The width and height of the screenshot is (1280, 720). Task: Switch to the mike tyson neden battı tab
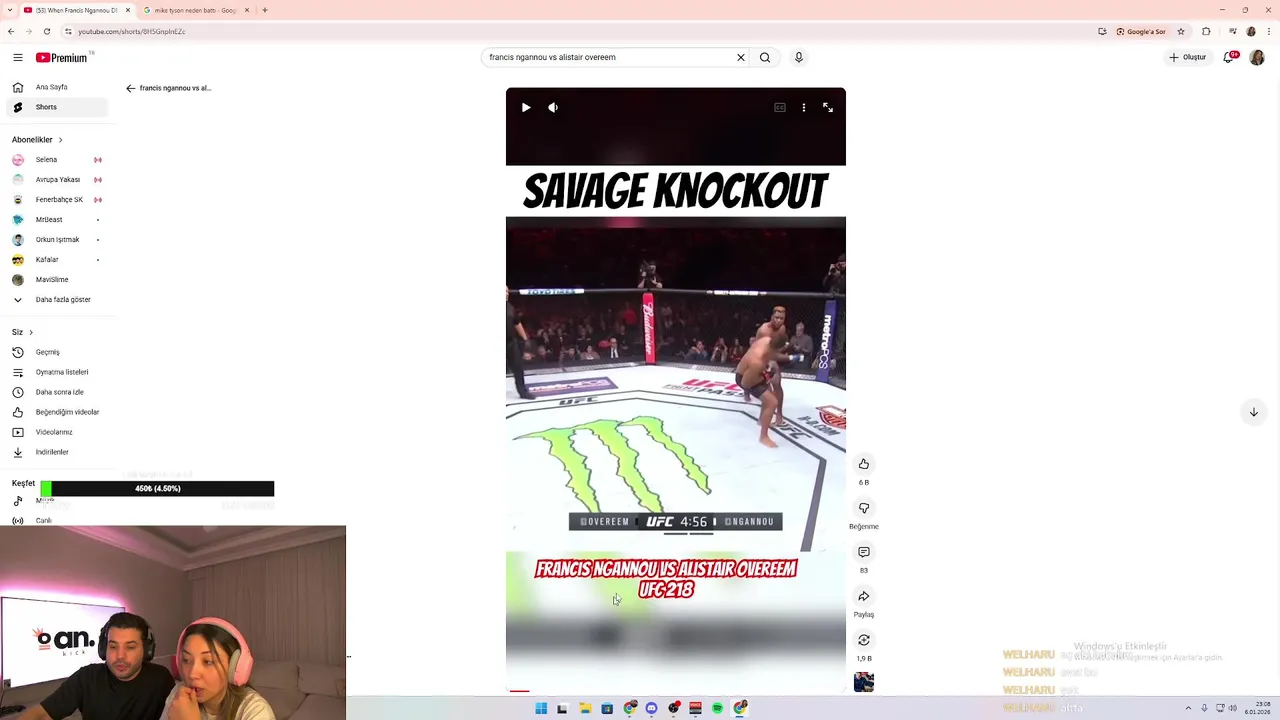click(196, 10)
